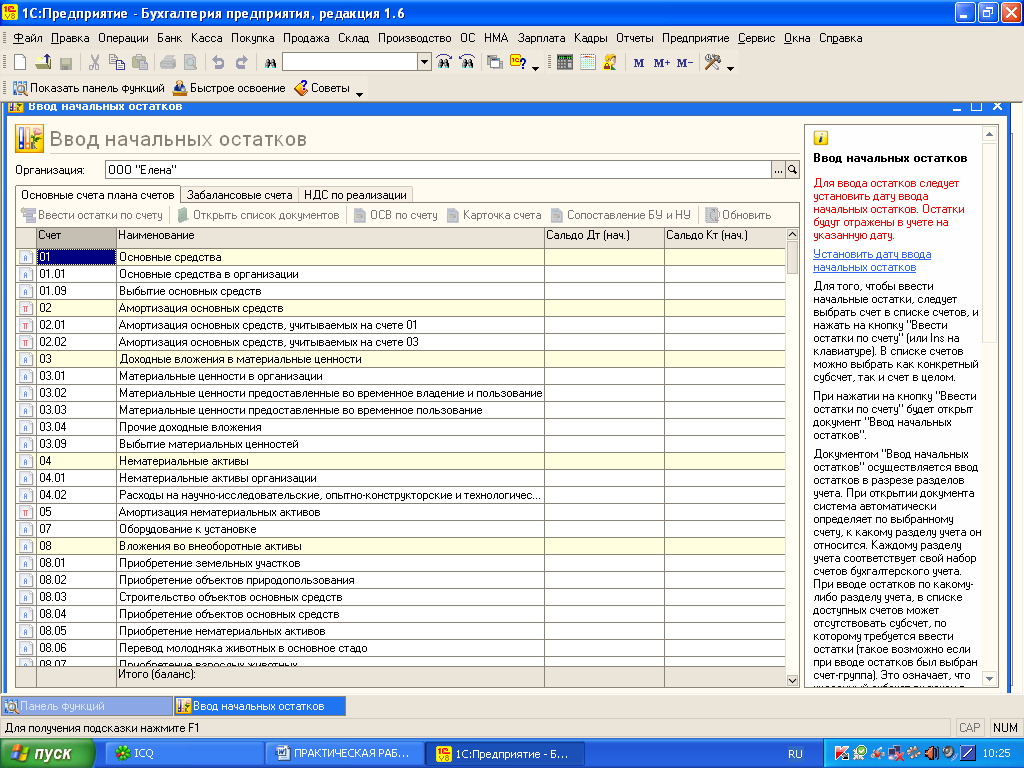Switch to the НДС по реализации tab
Screen dimensions: 1024x768
tap(355, 195)
